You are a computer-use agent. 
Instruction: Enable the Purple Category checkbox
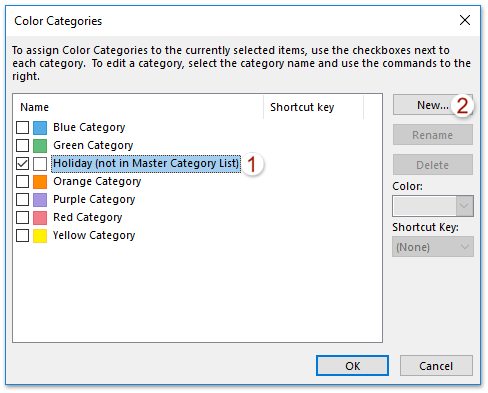(22, 199)
